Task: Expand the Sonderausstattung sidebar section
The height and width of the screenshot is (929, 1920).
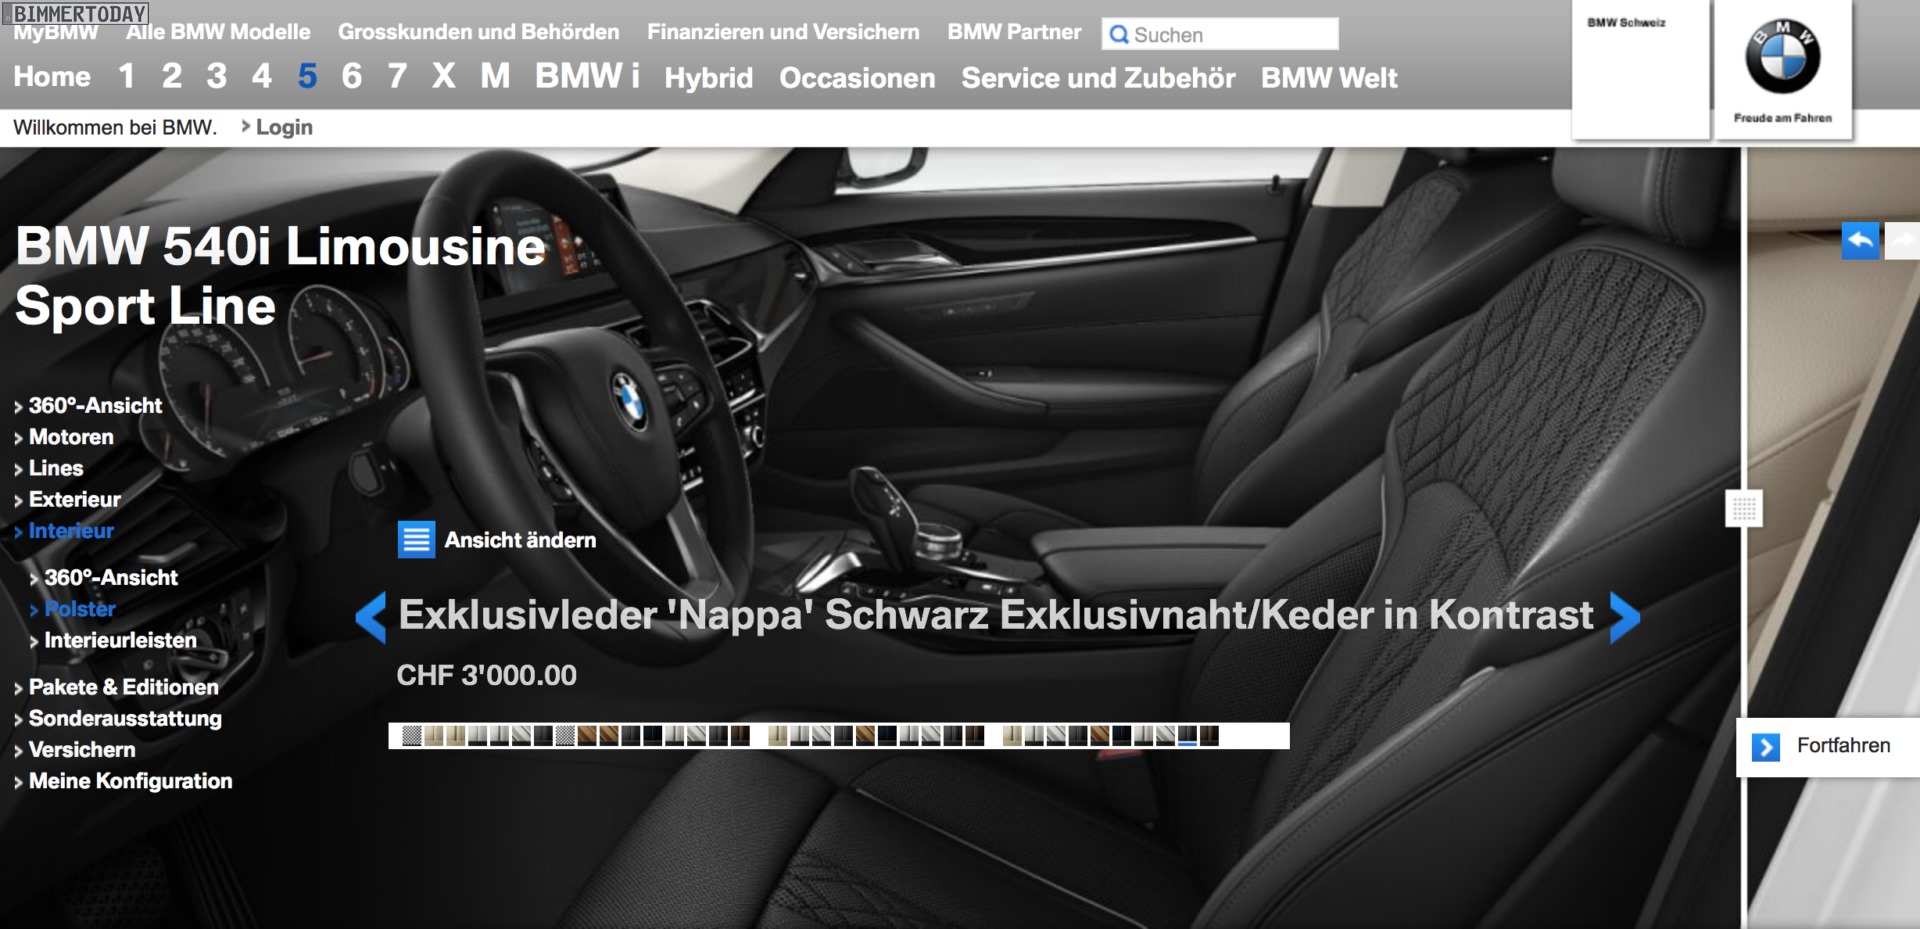Action: click(x=124, y=718)
